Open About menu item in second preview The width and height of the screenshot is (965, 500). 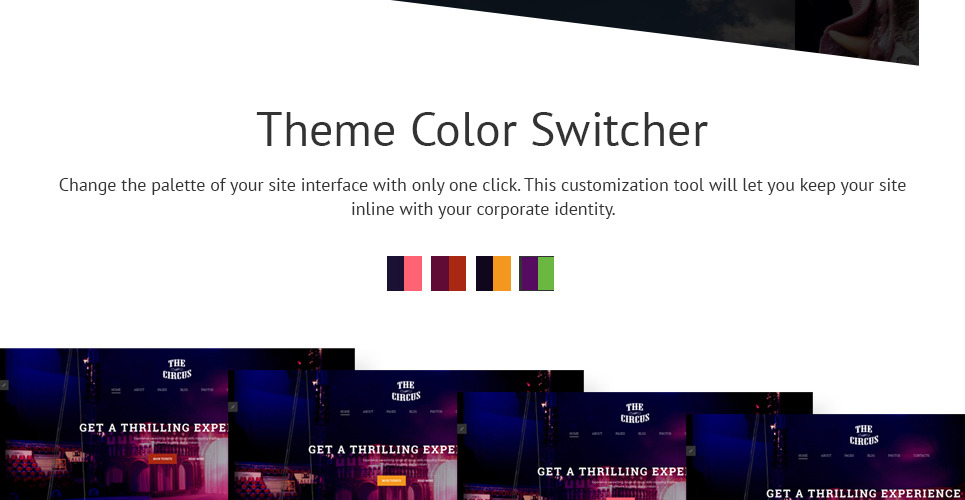pyautogui.click(x=369, y=411)
